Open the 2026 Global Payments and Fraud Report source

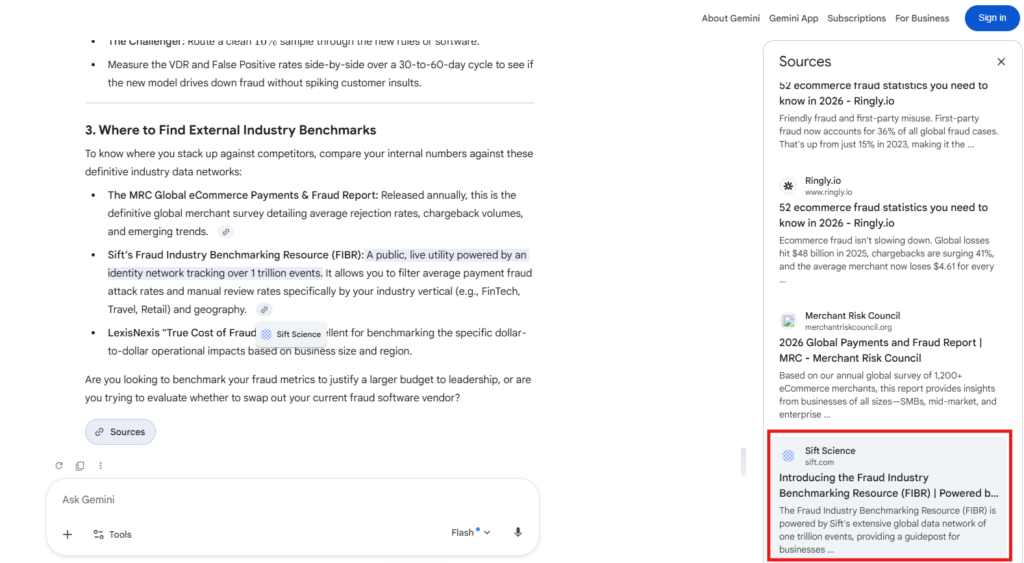(x=880, y=350)
